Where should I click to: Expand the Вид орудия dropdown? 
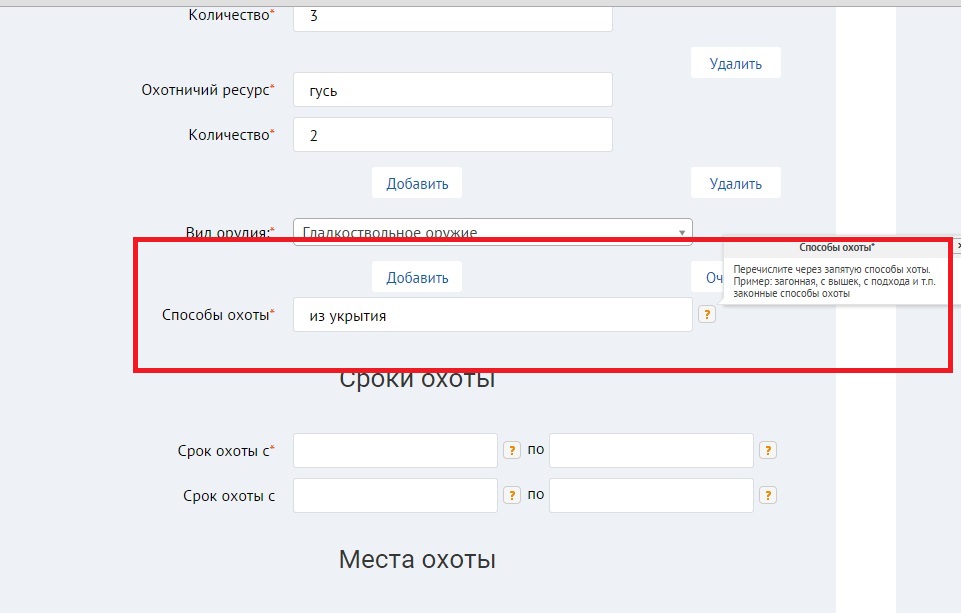coord(683,232)
